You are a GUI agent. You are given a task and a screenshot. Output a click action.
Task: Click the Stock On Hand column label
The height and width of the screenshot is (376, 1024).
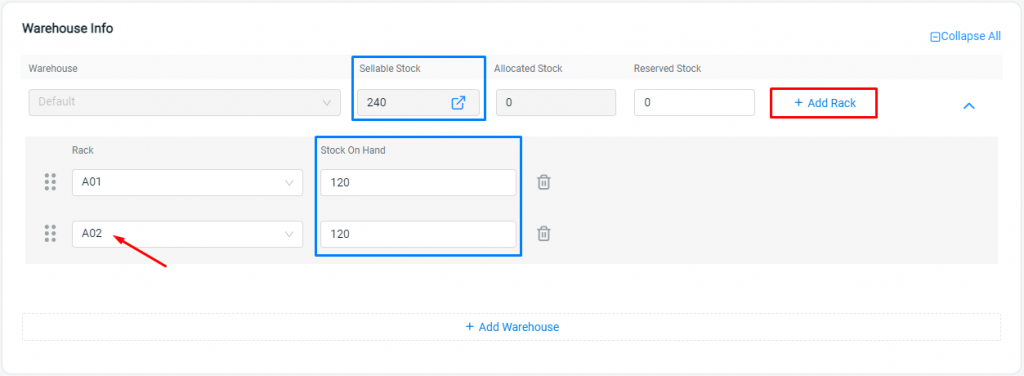point(353,150)
